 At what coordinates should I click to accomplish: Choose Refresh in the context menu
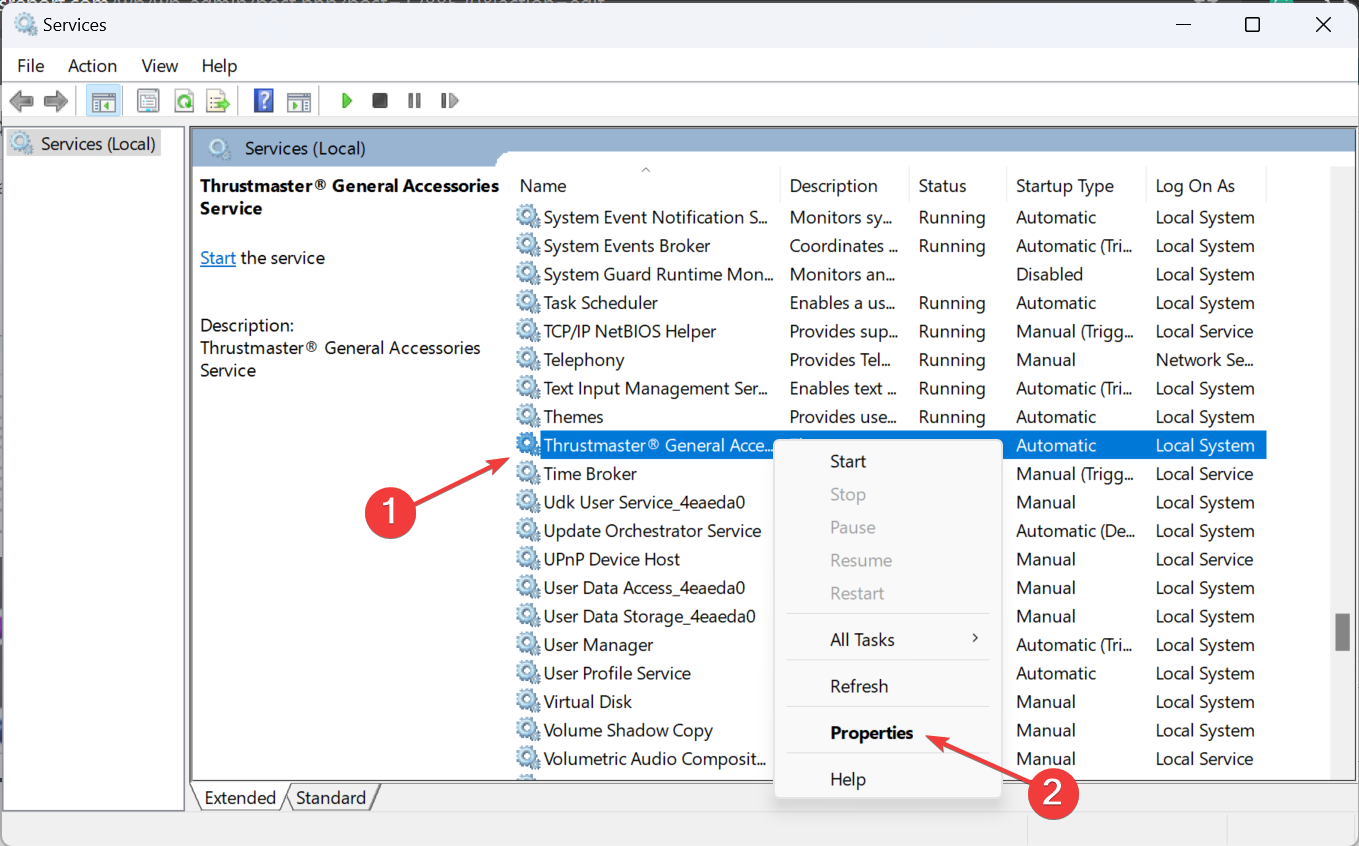[888, 686]
